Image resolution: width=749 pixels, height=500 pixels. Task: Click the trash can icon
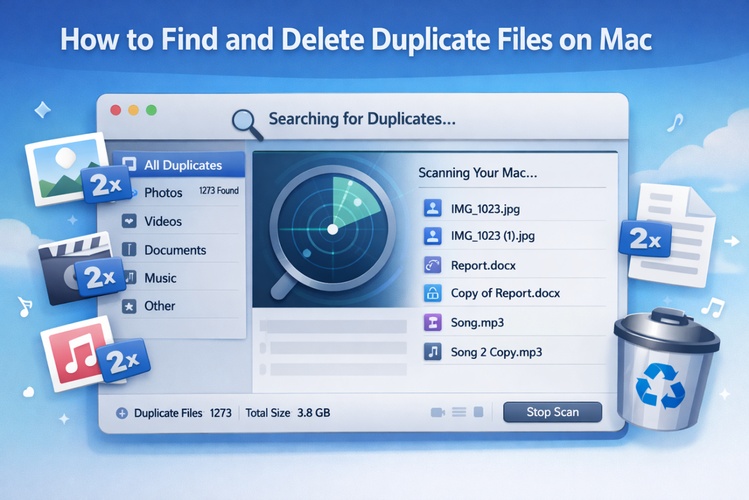tap(667, 368)
